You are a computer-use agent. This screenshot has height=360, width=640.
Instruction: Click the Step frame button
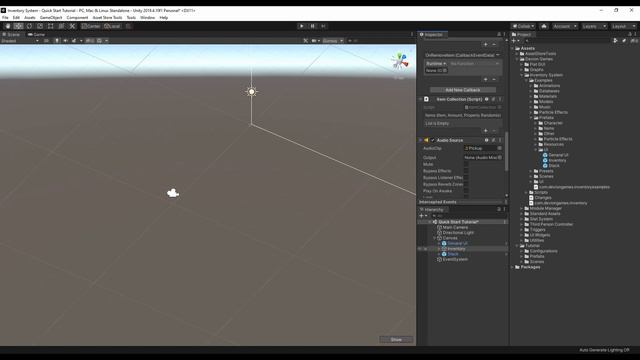[323, 26]
